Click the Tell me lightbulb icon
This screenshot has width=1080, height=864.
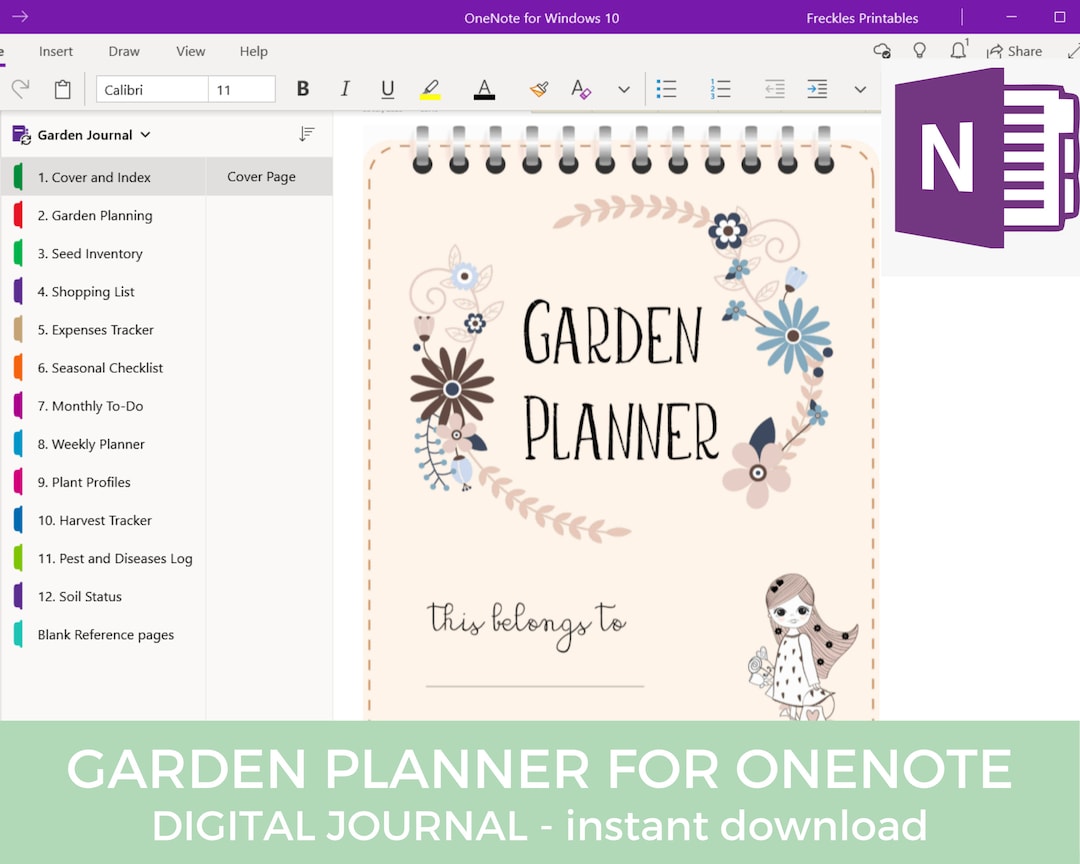pyautogui.click(x=919, y=50)
